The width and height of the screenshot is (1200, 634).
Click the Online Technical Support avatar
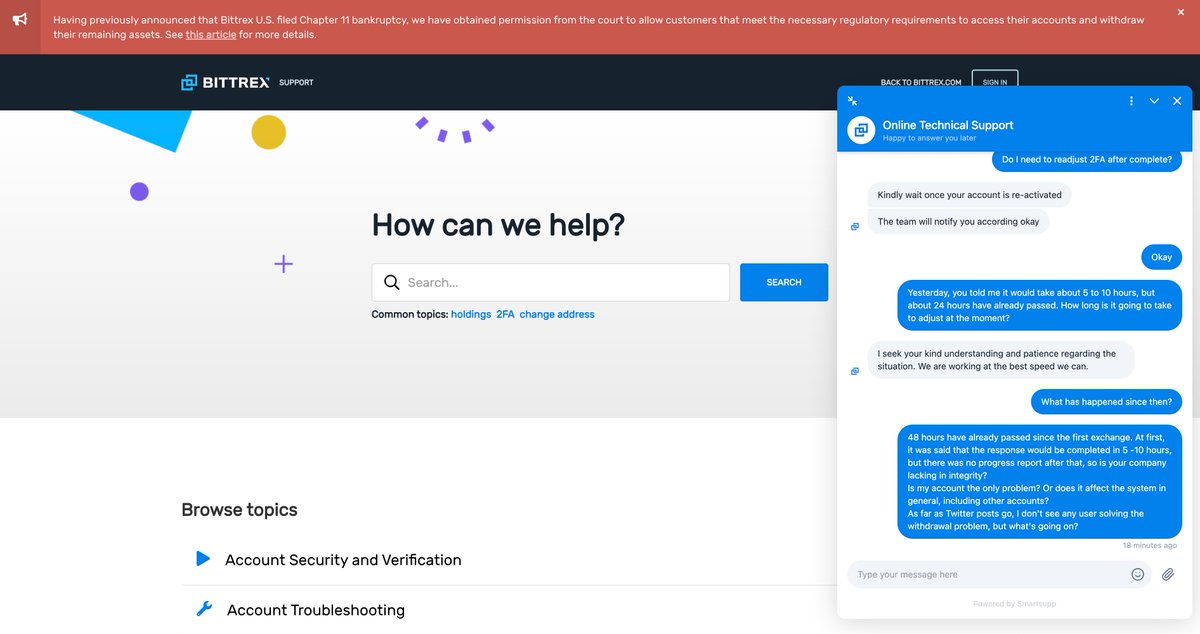(x=861, y=130)
